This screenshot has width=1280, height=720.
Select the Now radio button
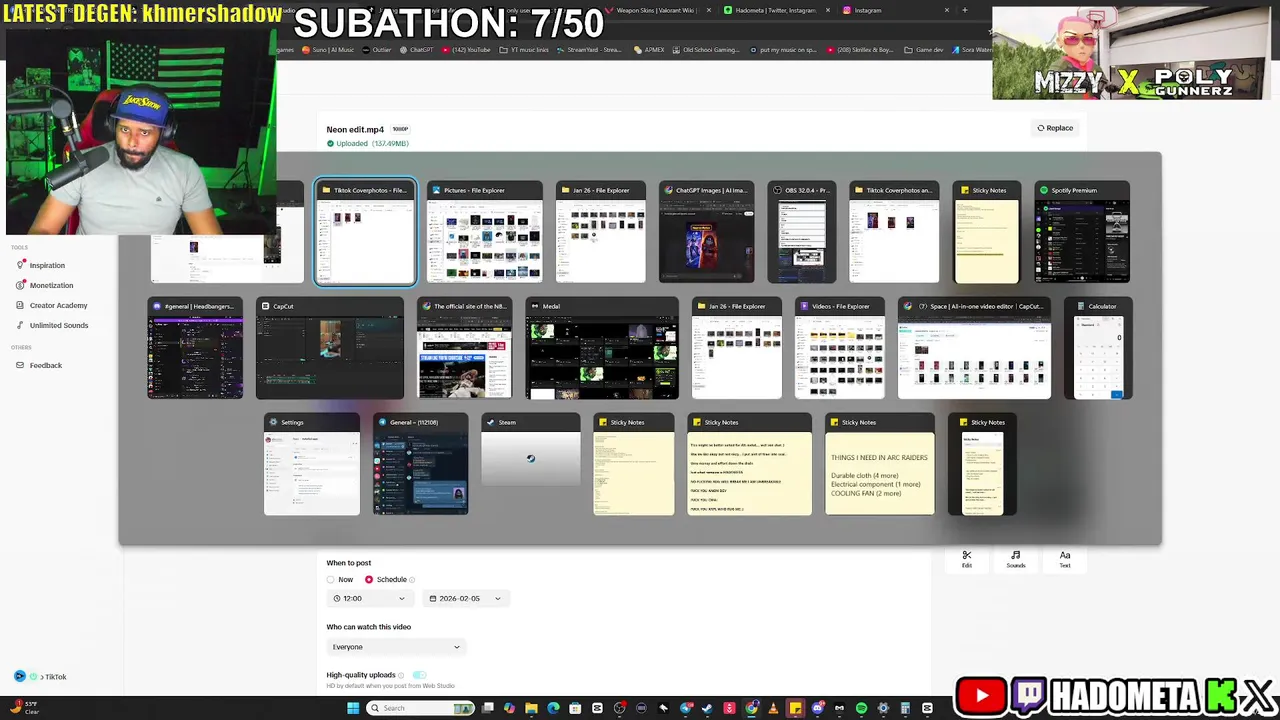click(331, 579)
